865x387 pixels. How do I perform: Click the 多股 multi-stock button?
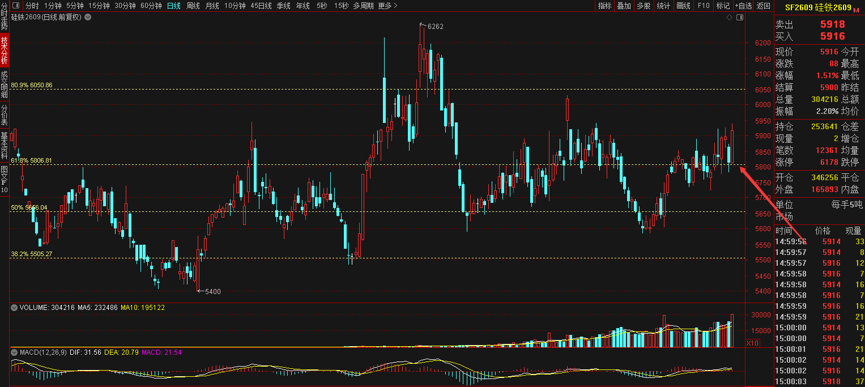pos(643,6)
